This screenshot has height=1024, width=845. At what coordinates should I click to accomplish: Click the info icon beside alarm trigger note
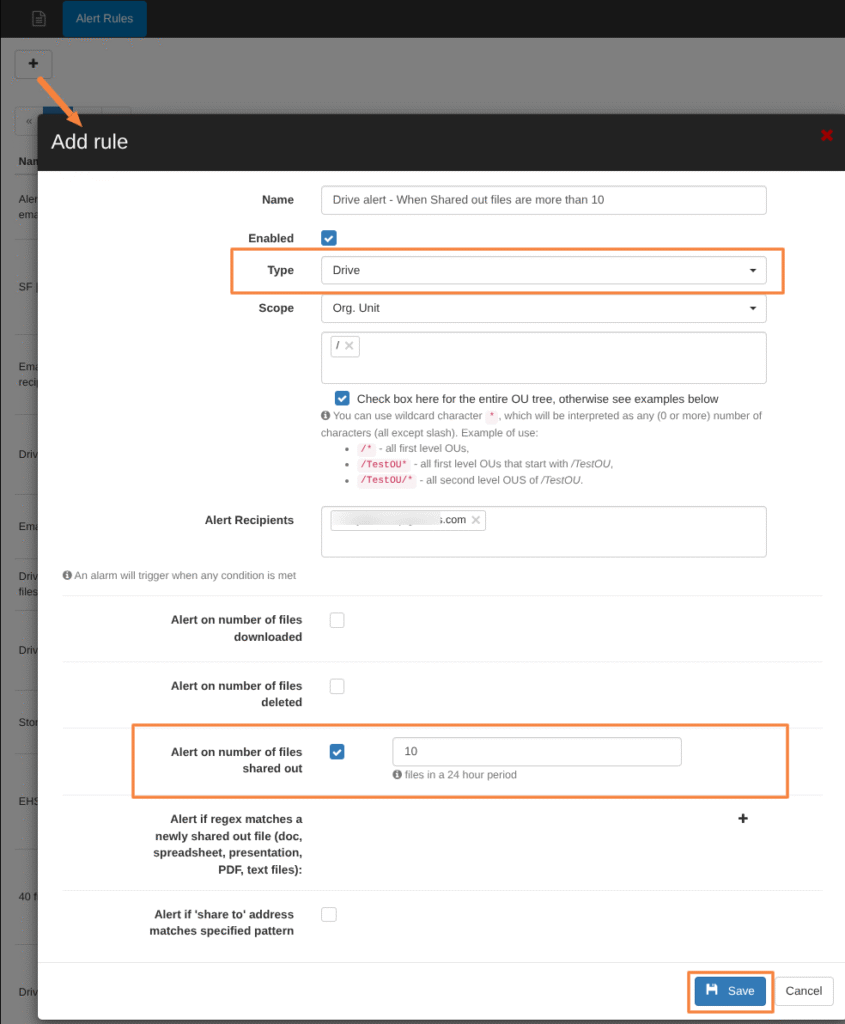(x=67, y=575)
